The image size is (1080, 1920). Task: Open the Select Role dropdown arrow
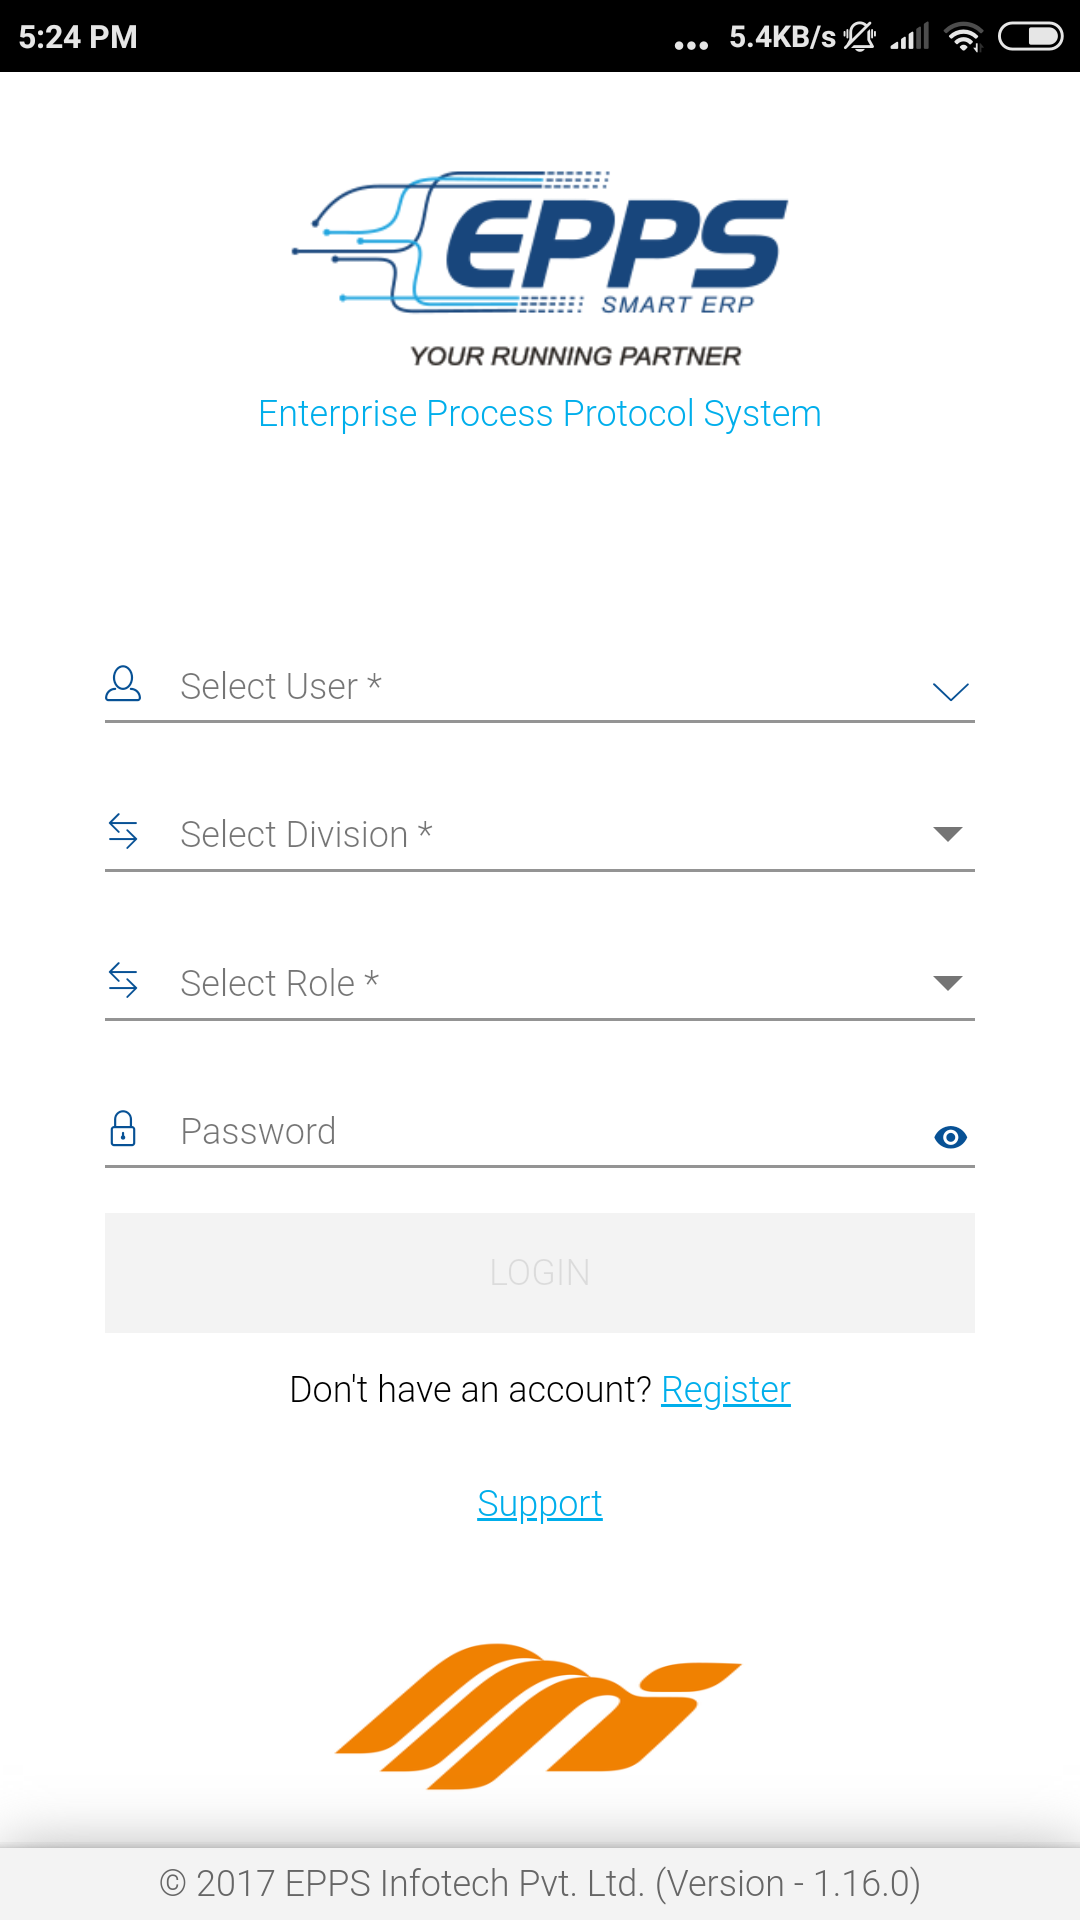(947, 983)
